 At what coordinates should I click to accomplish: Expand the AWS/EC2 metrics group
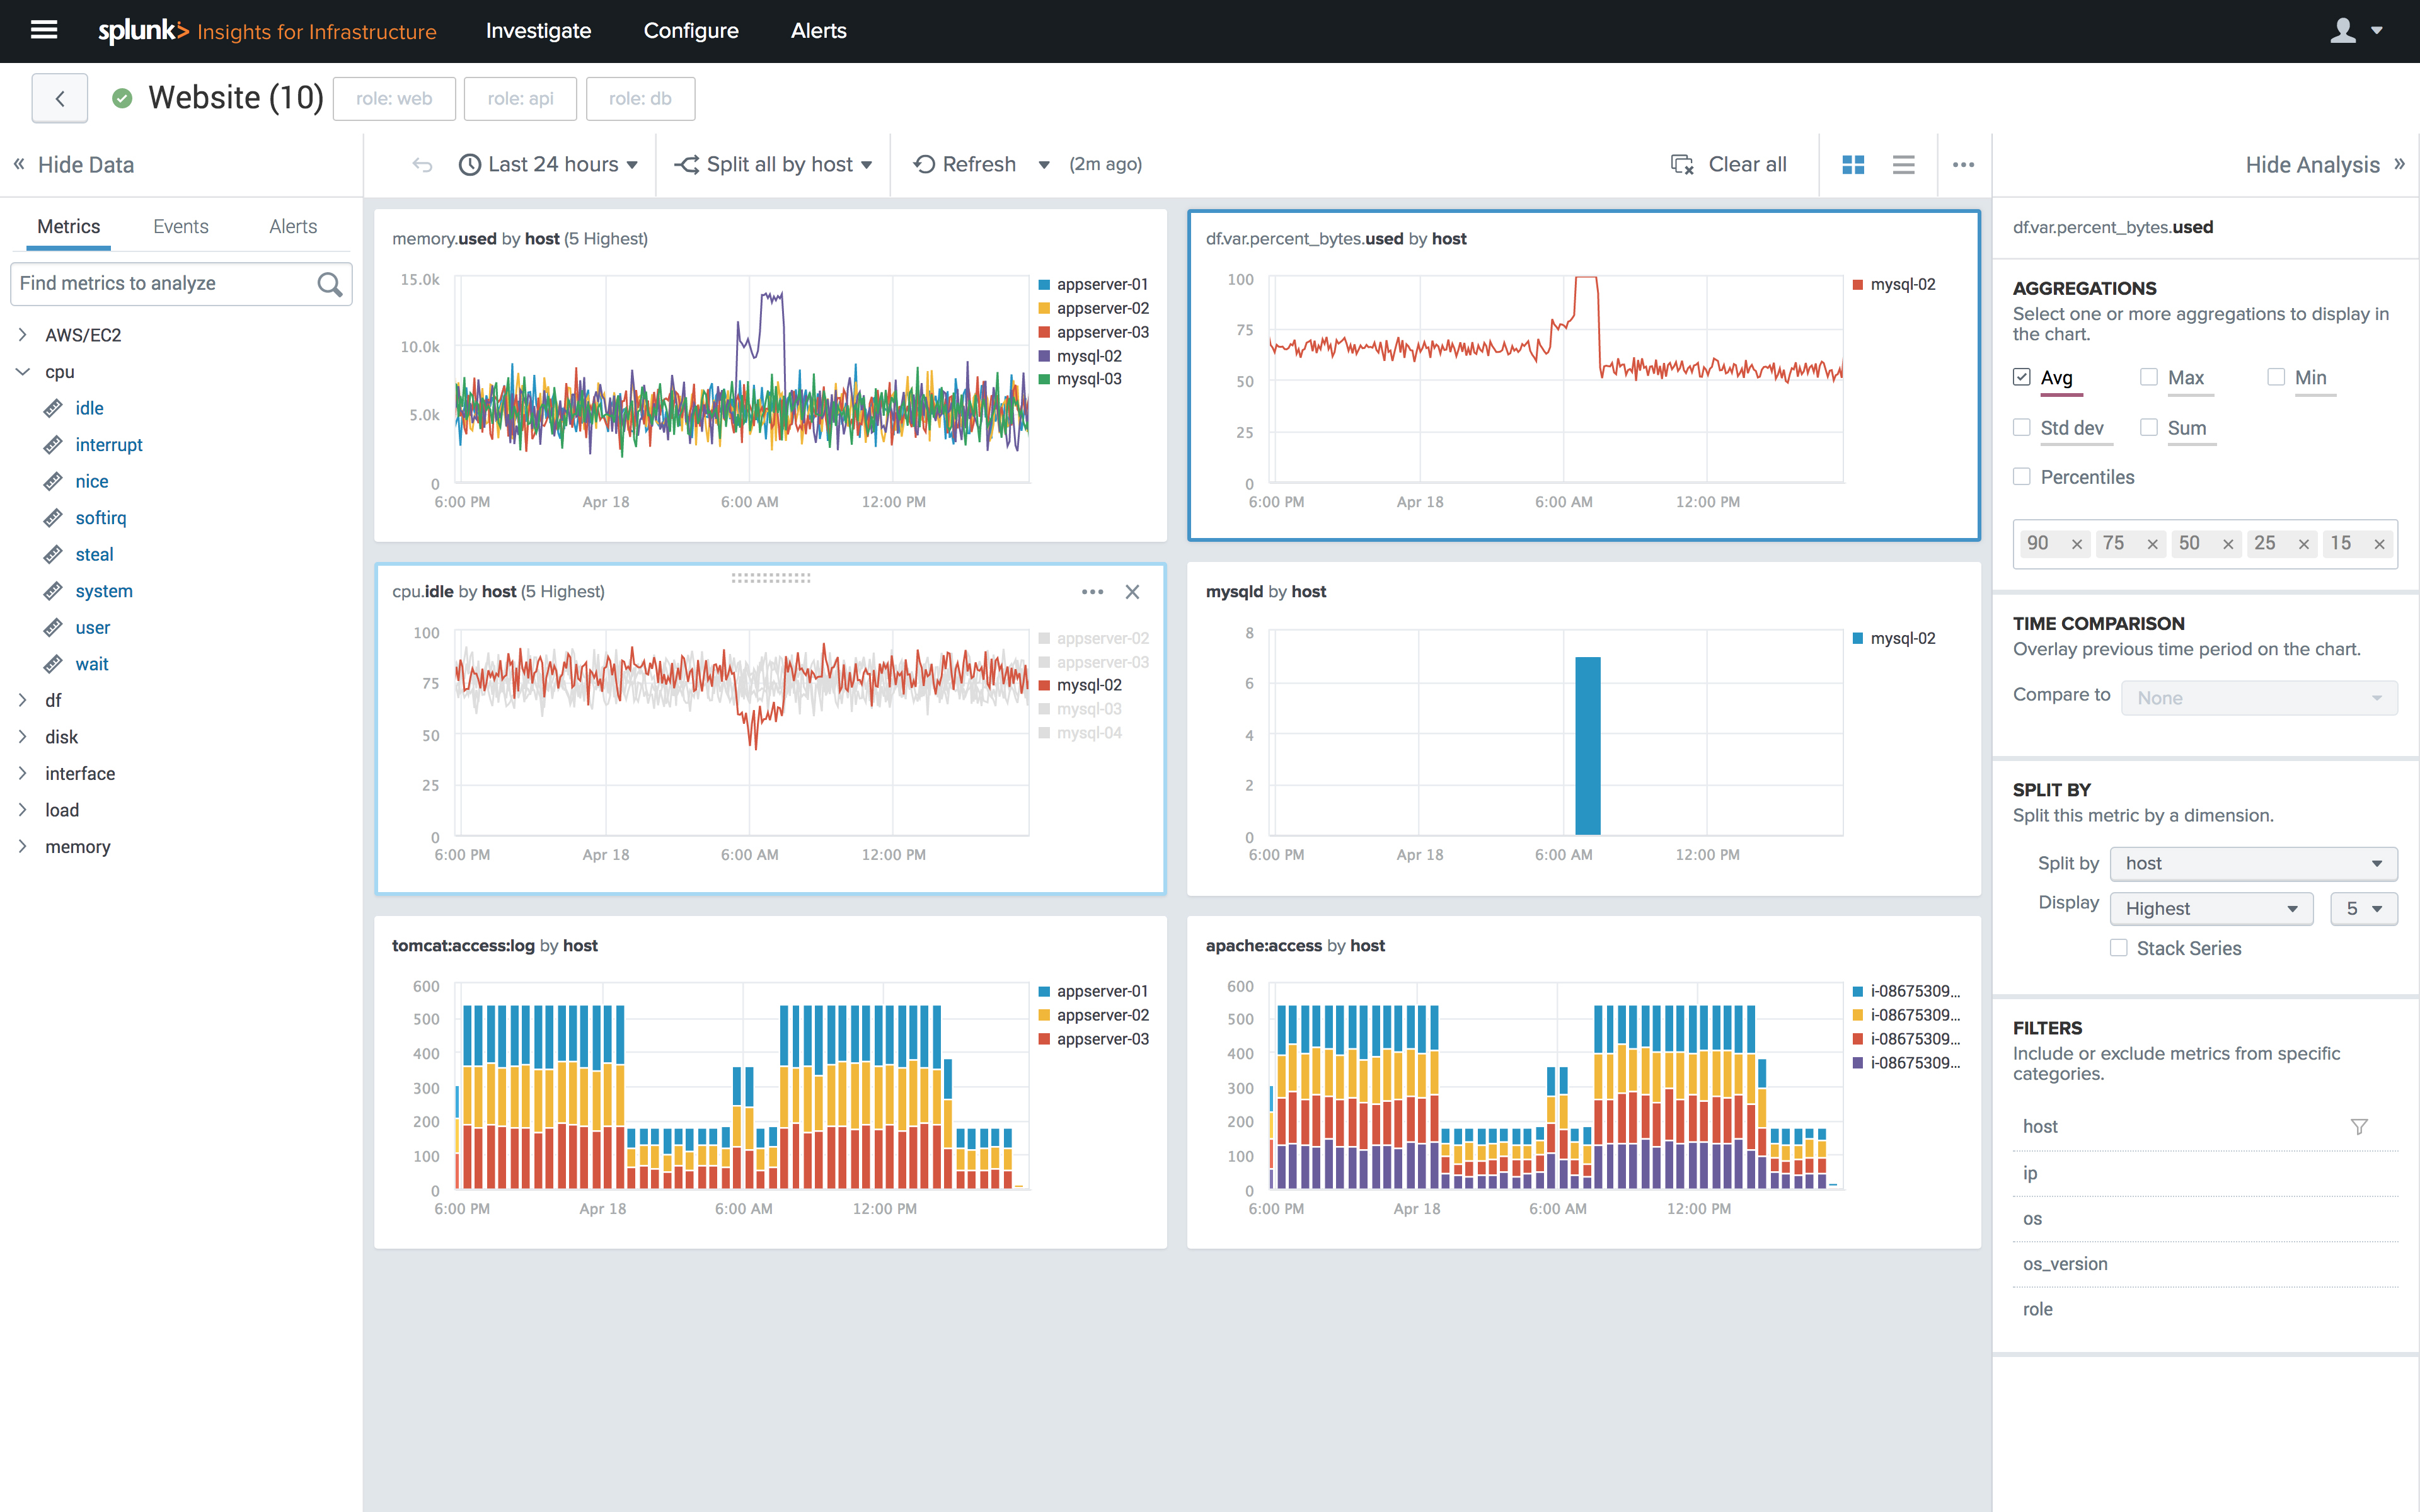pos(23,335)
